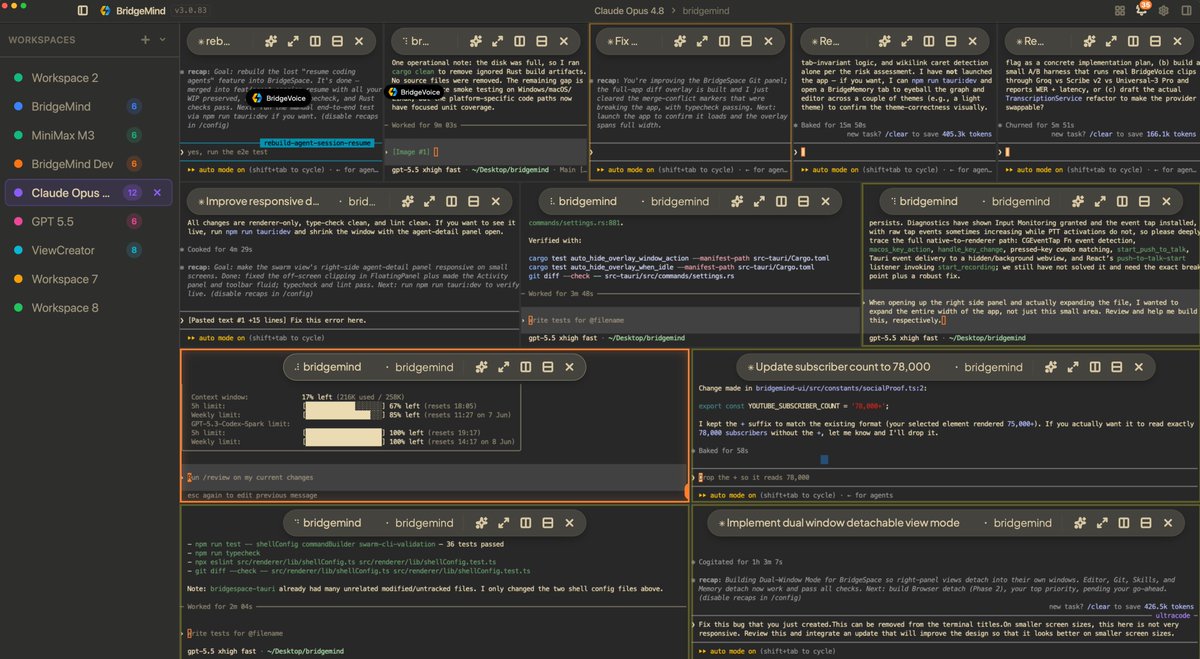Click the "rebuild-agent-session-resume" branch tag

coord(317,144)
